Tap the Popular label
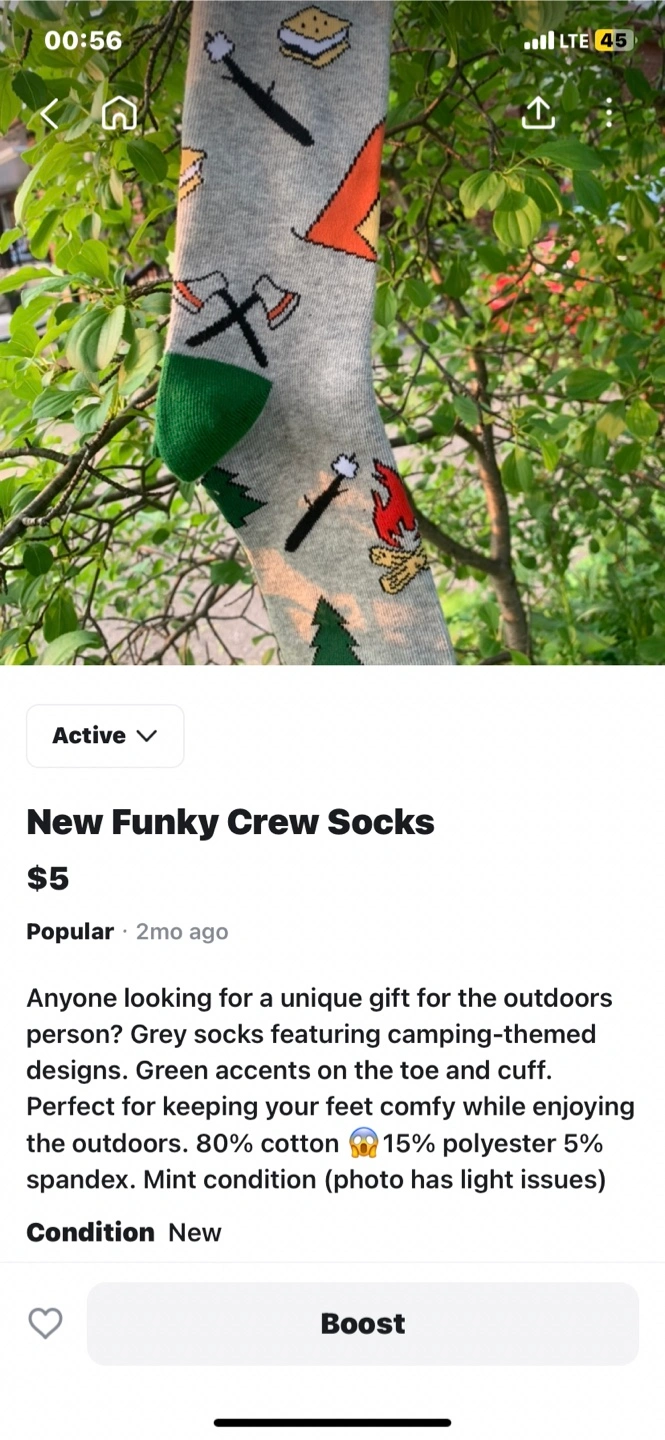 click(70, 932)
